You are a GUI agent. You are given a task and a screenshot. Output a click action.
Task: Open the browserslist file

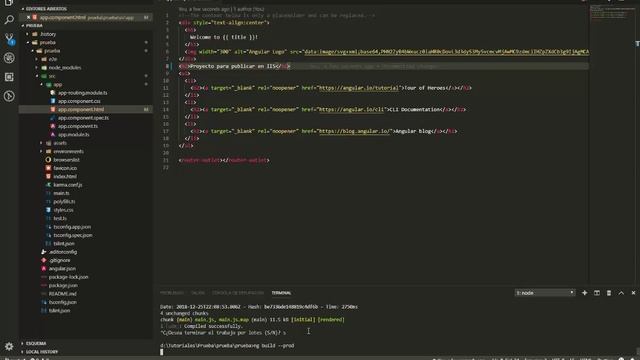[x=66, y=160]
